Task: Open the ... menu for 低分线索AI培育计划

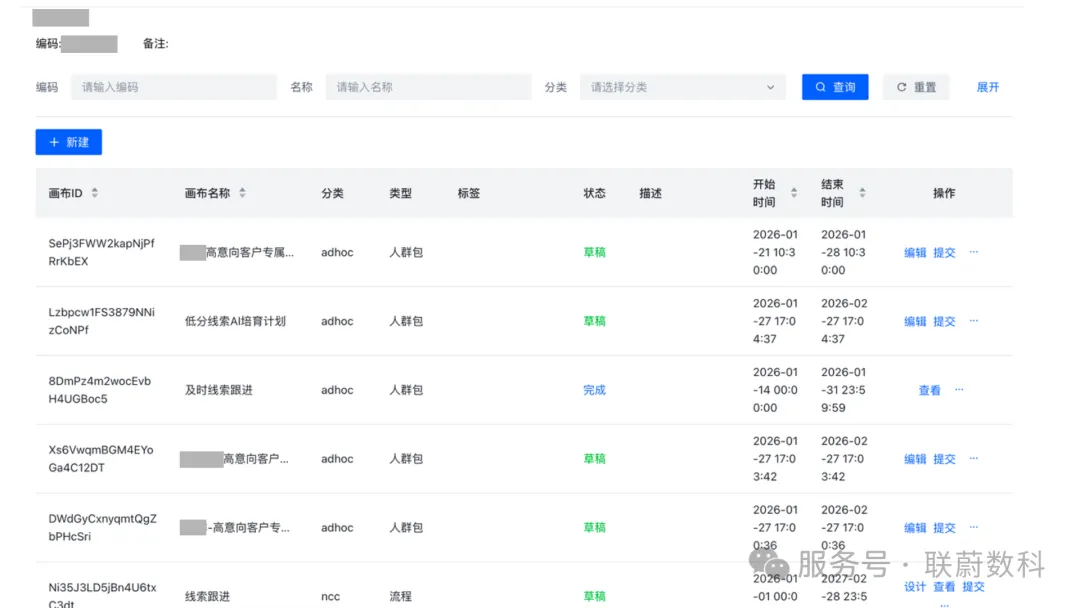Action: point(973,321)
